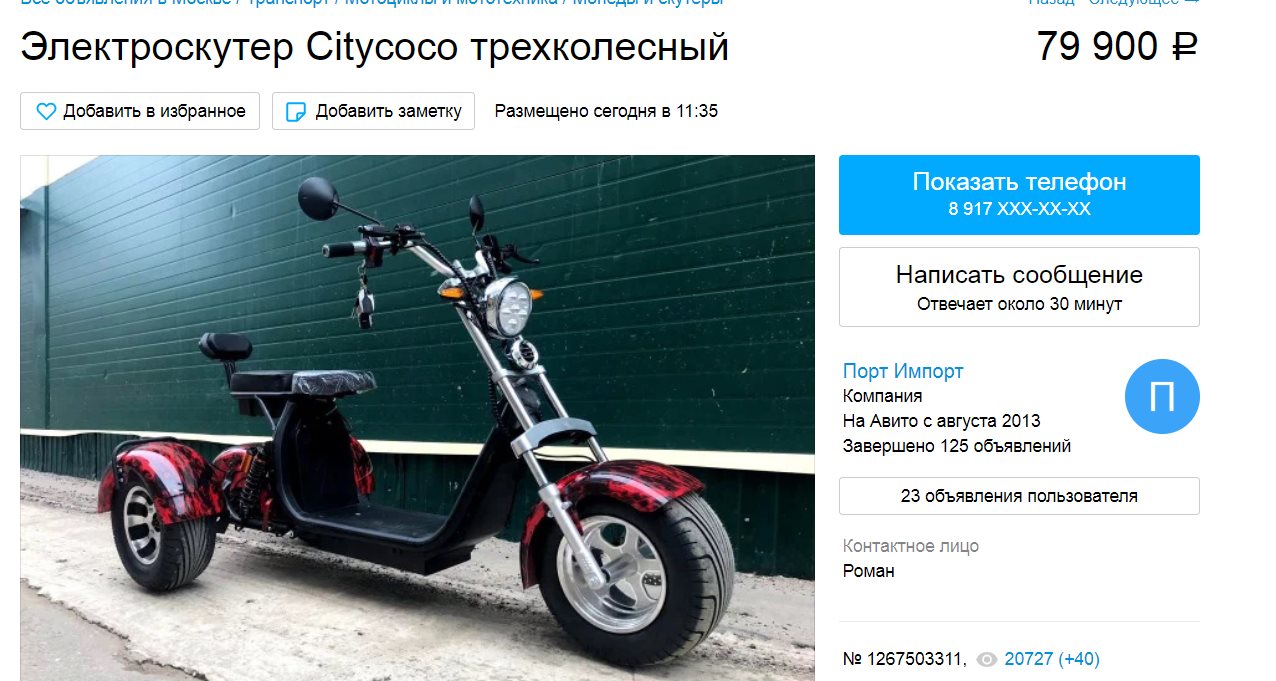Click the eye views icon near the ad number

(987, 659)
